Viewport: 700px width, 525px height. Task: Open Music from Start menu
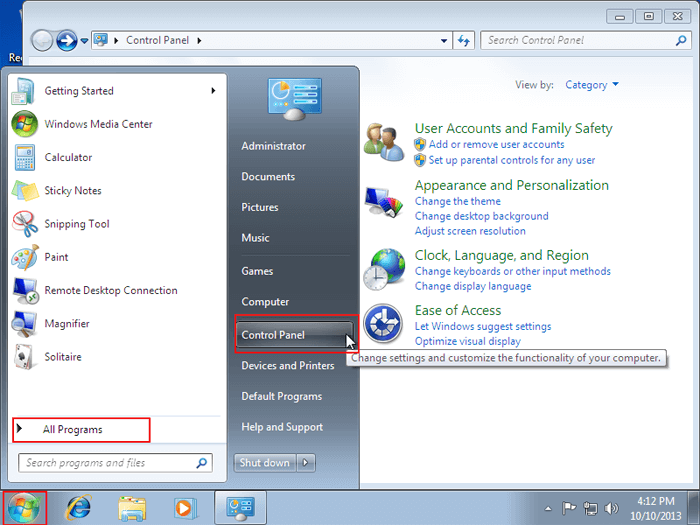(x=255, y=238)
